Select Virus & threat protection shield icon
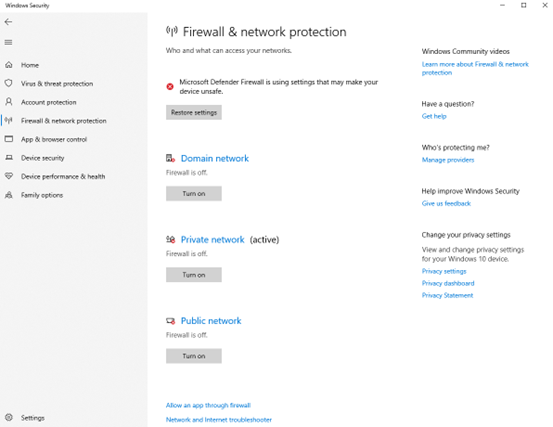Screen dimensions: 553x427 [x=9, y=84]
